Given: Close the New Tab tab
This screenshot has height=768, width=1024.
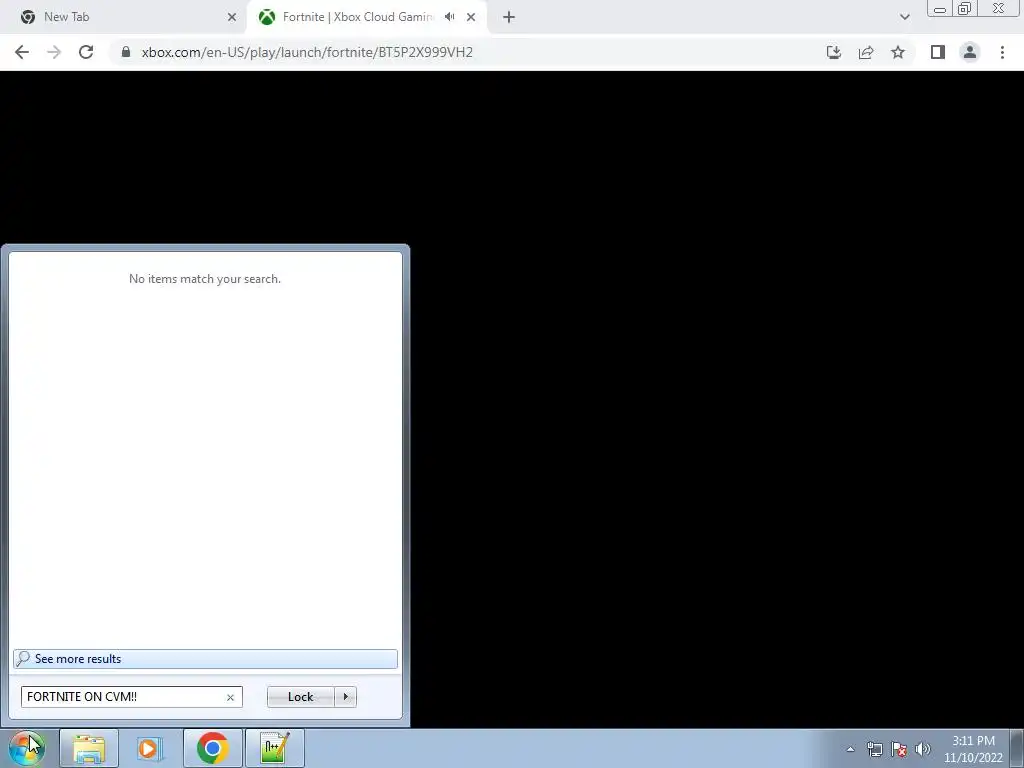Looking at the screenshot, I should (232, 17).
